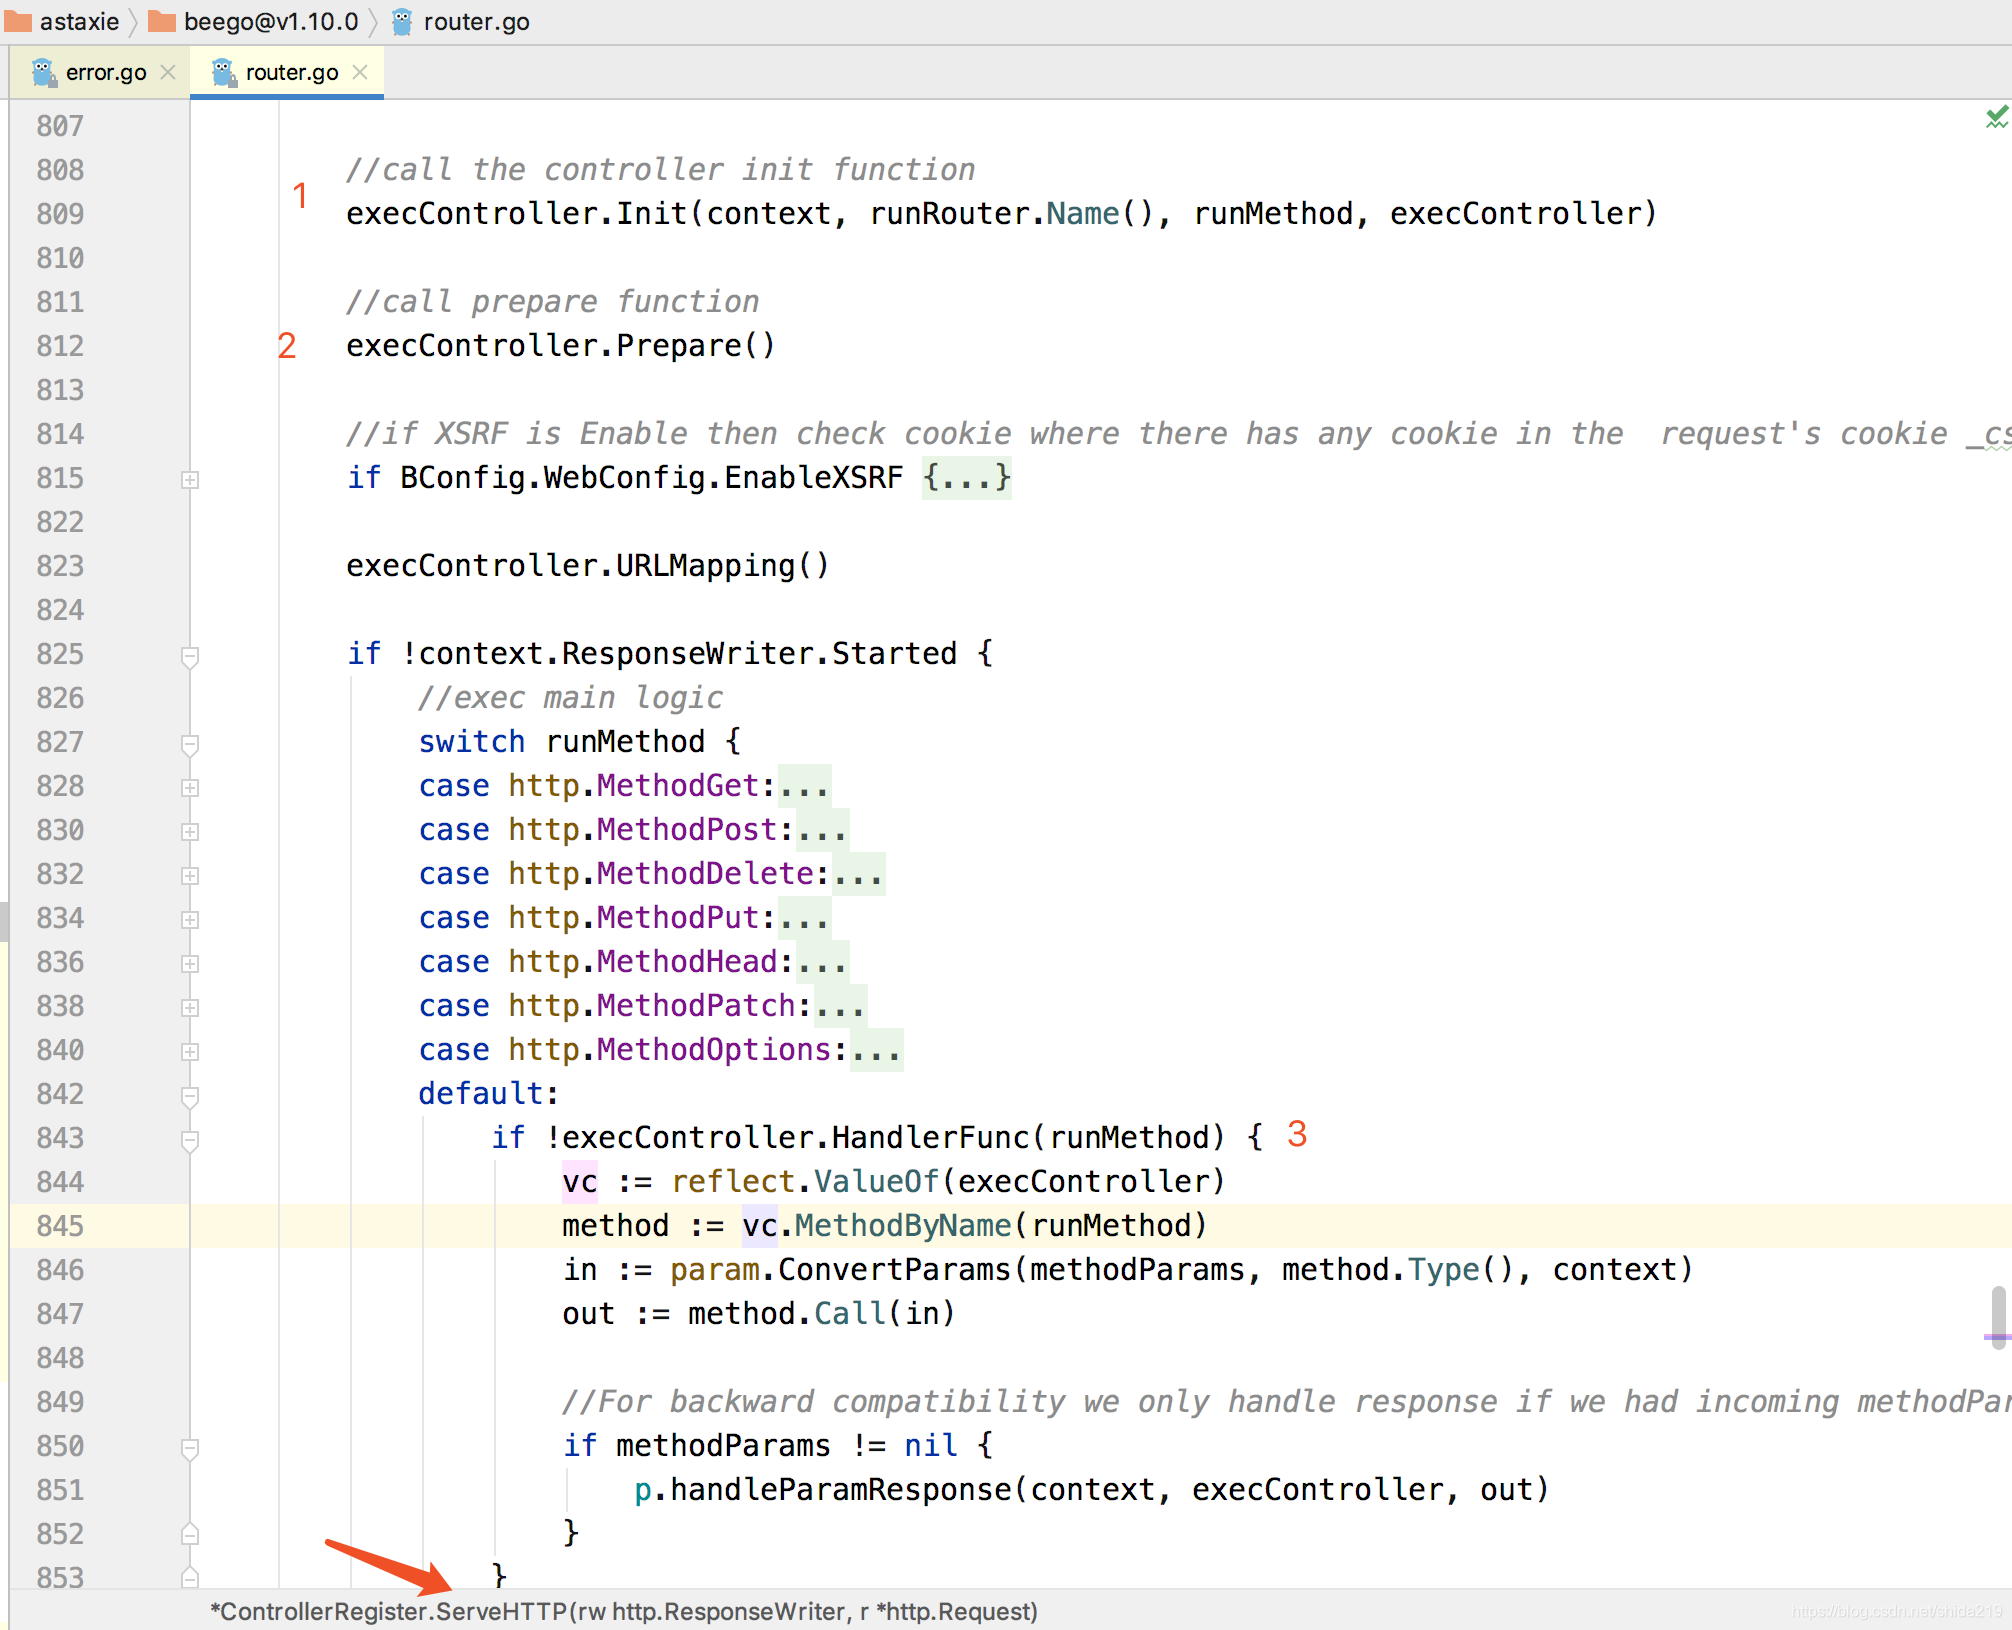Open the beego@v1.10.0 folder breadcrumb
This screenshot has width=2012, height=1630.
pyautogui.click(x=254, y=21)
